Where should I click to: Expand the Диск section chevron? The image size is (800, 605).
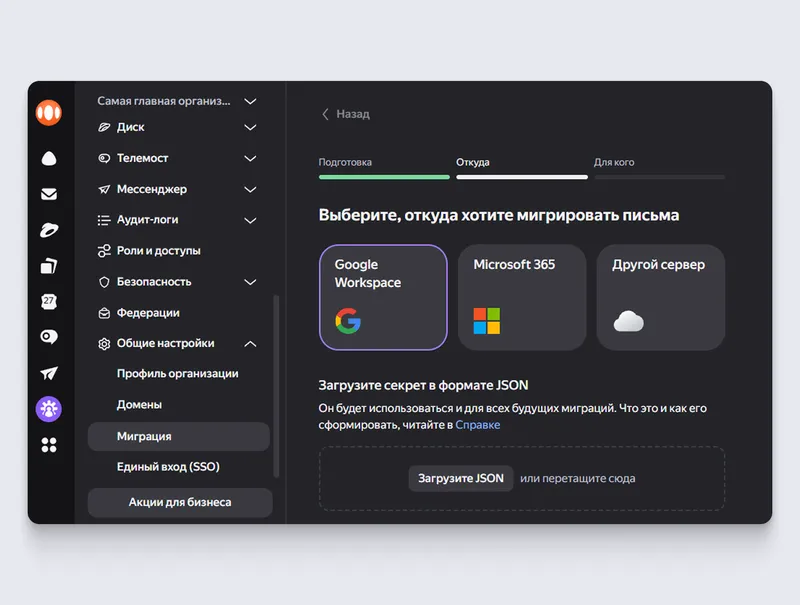coord(250,128)
